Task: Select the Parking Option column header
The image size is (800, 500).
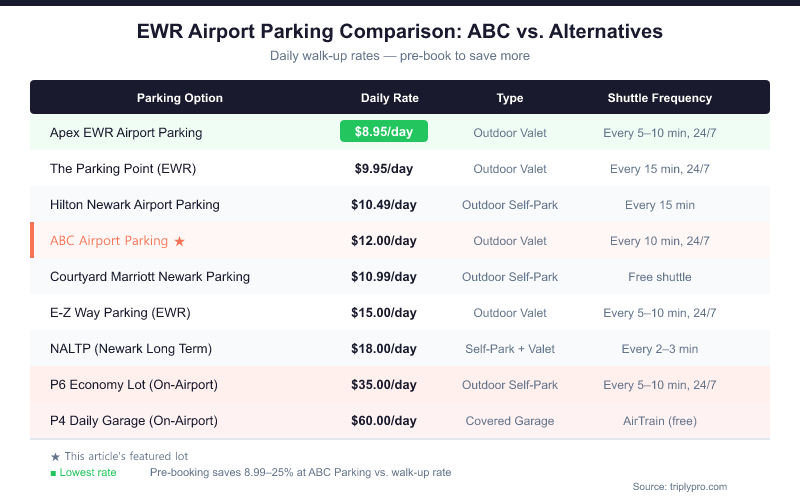Action: (x=180, y=98)
